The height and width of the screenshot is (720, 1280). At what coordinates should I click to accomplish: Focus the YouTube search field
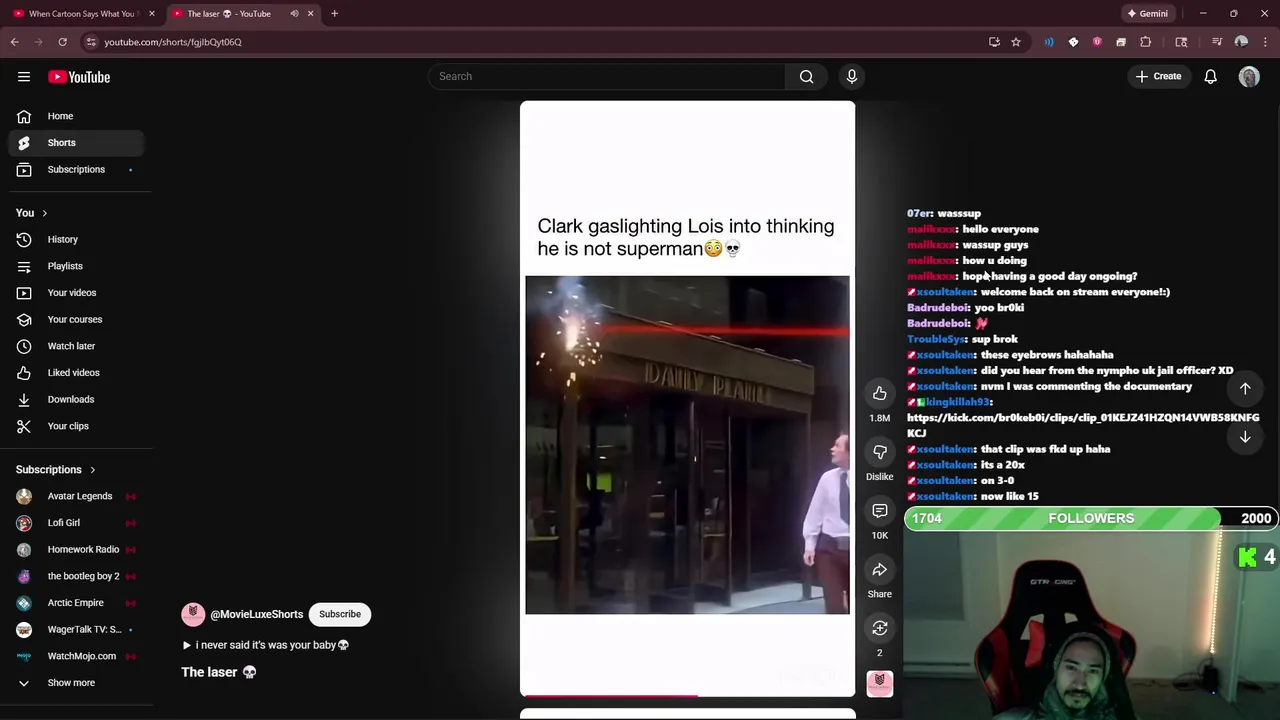607,76
